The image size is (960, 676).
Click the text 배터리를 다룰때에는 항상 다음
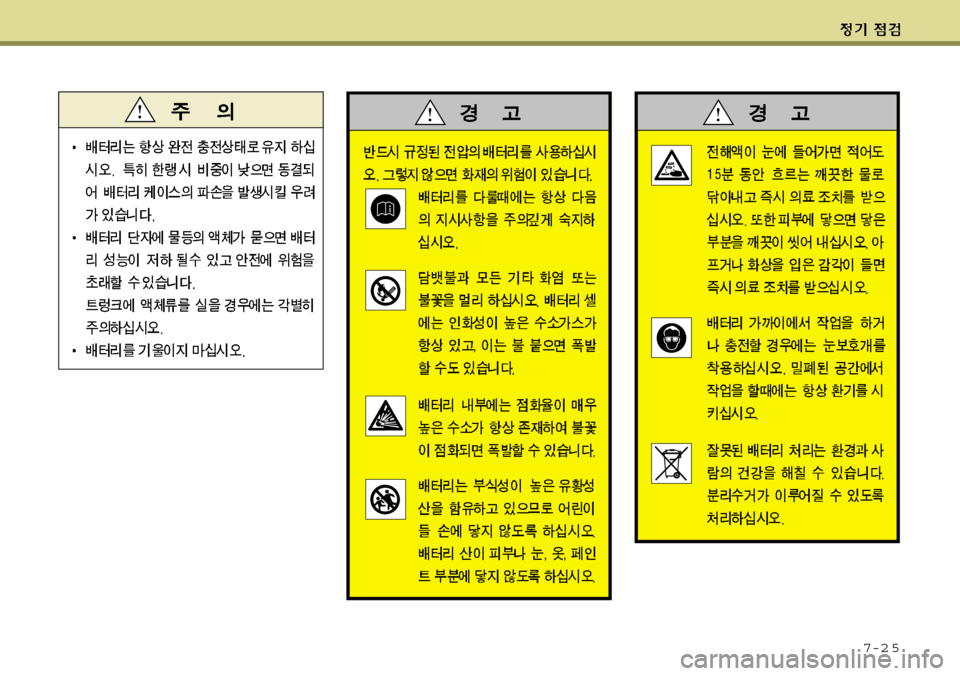click(507, 197)
